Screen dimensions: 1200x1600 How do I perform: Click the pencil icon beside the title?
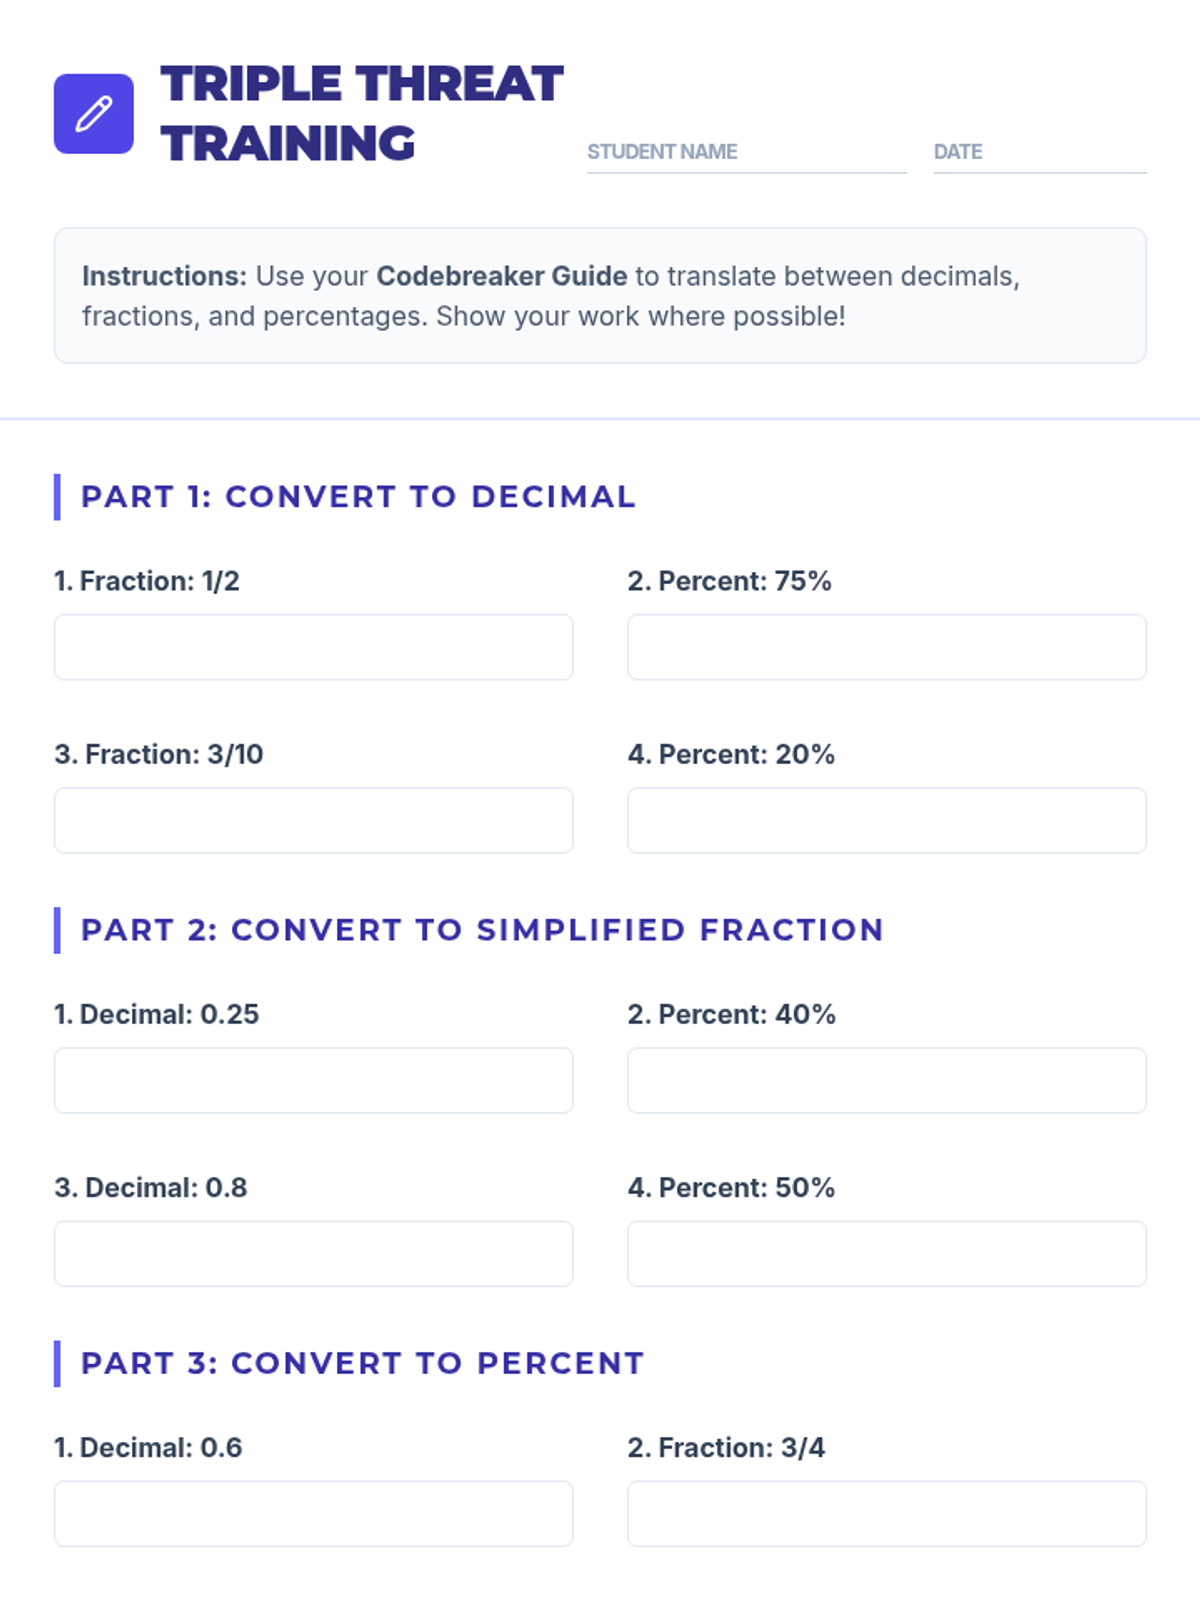(94, 114)
